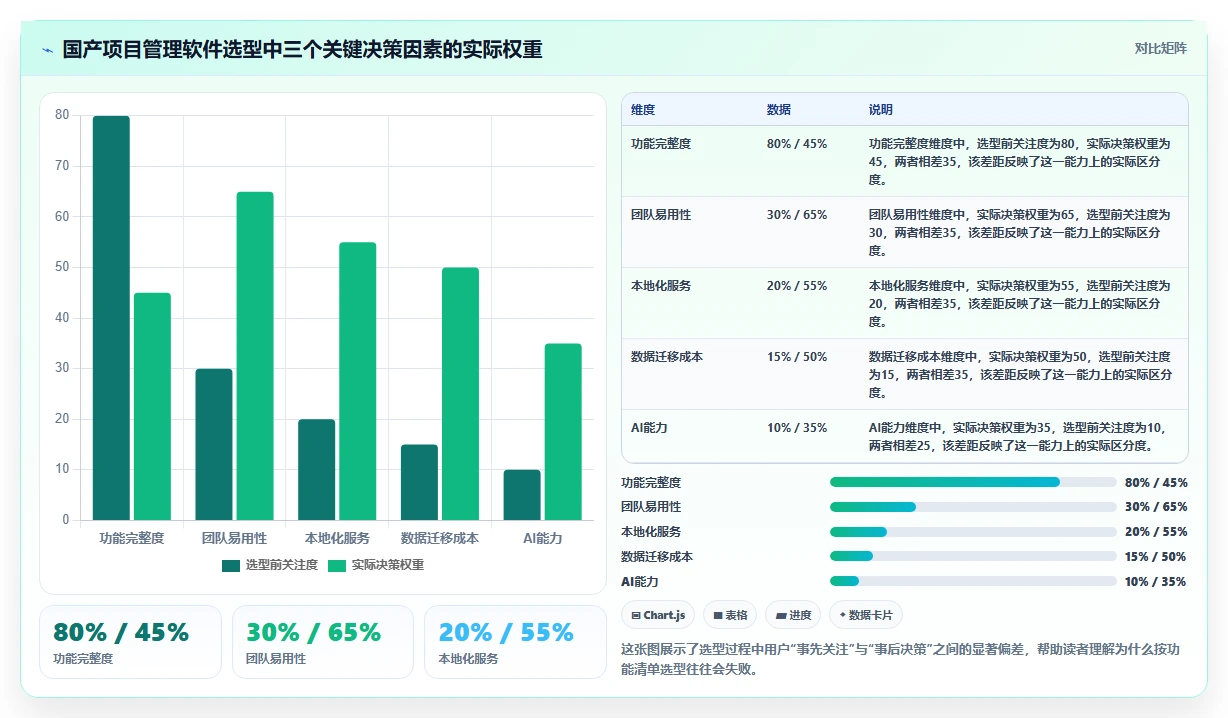Click the 进度 tag chip
The width and height of the screenshot is (1228, 718).
[793, 615]
